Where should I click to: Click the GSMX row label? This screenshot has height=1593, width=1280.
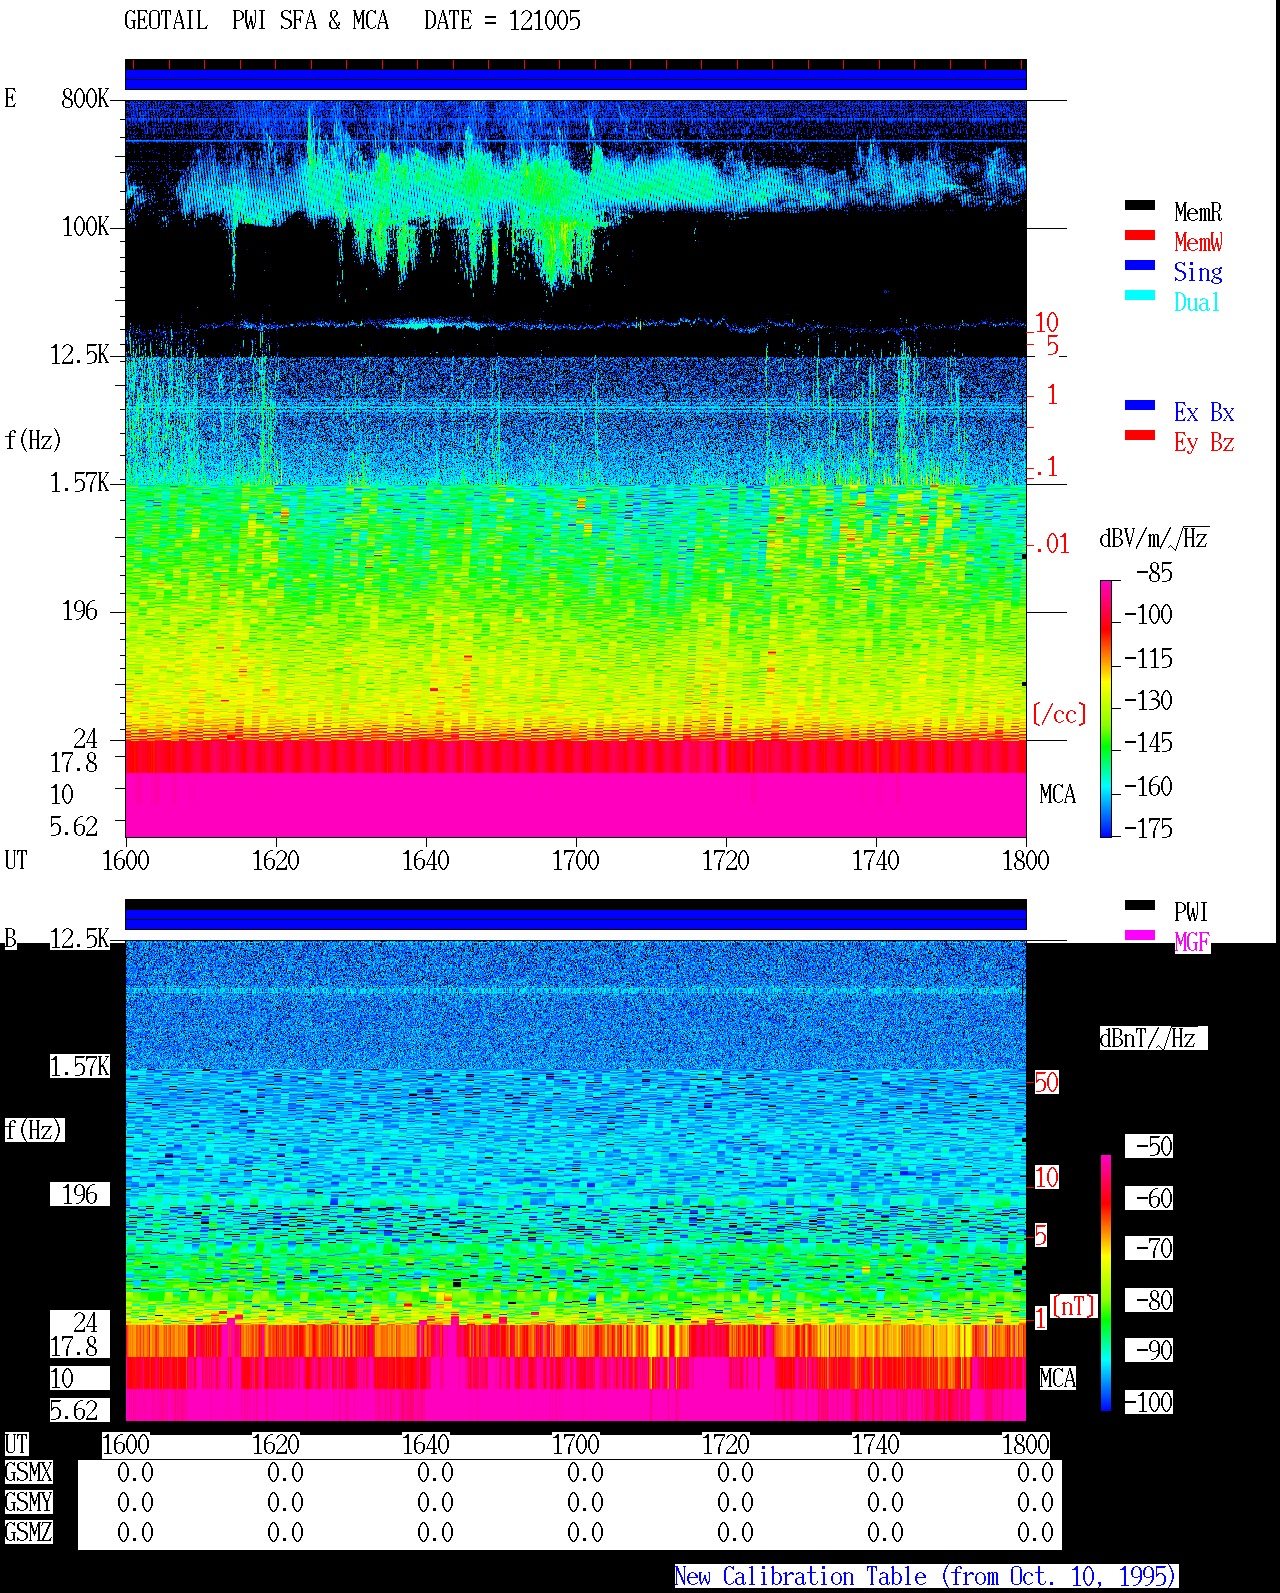coord(28,1473)
